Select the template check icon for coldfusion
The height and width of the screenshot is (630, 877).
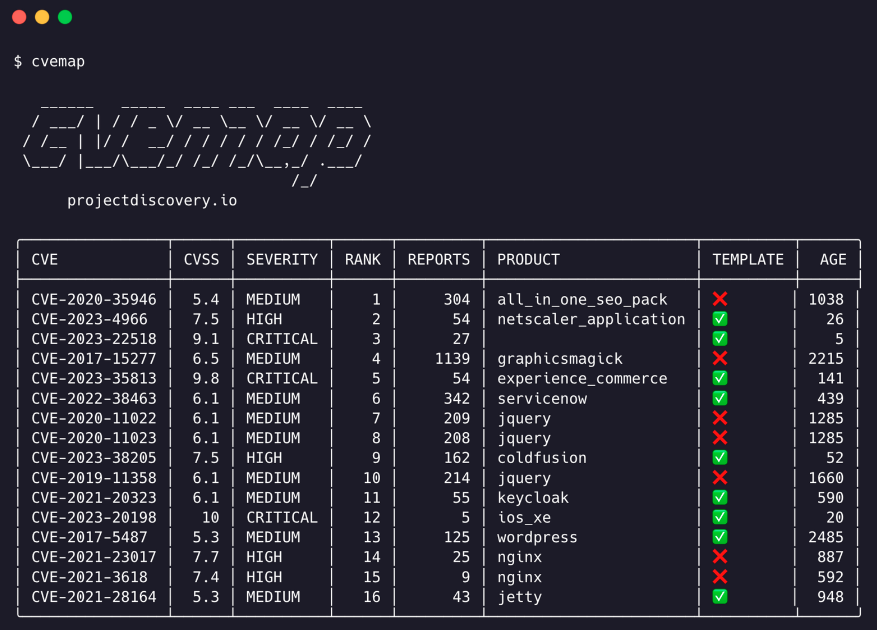coord(719,458)
